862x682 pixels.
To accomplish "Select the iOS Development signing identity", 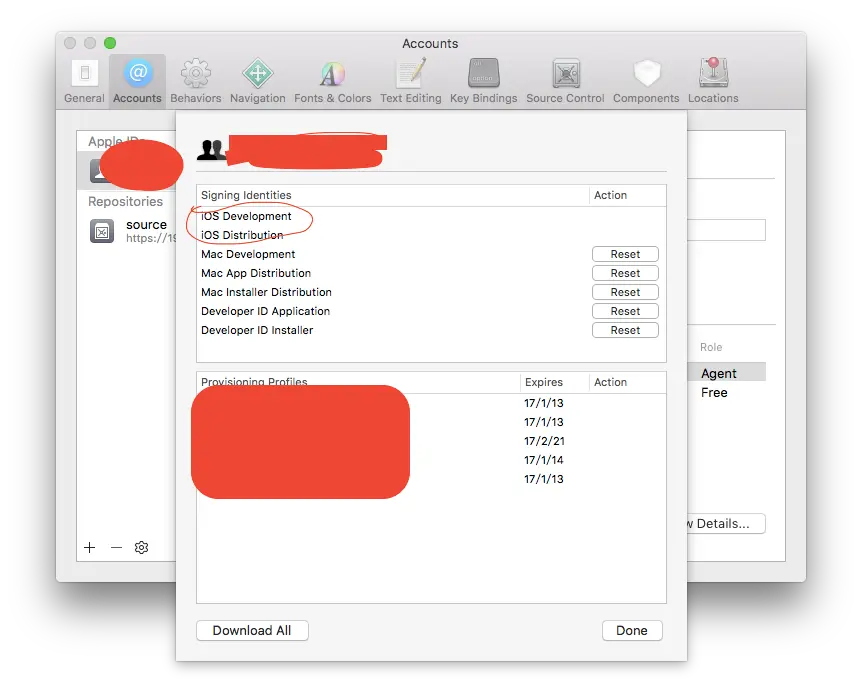I will [246, 216].
